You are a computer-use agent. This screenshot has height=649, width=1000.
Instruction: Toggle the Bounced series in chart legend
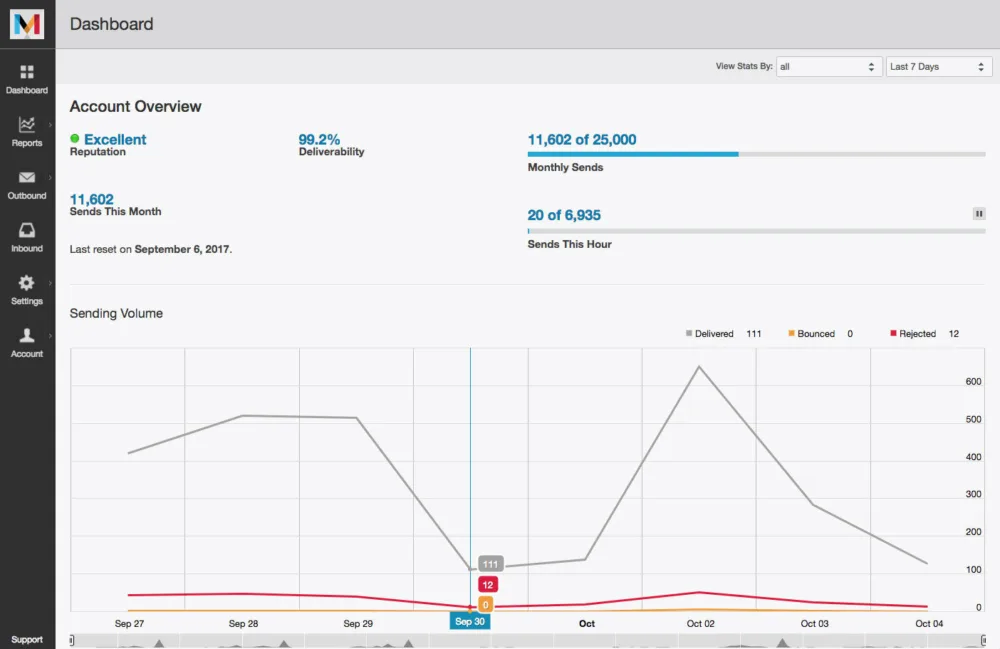[815, 334]
